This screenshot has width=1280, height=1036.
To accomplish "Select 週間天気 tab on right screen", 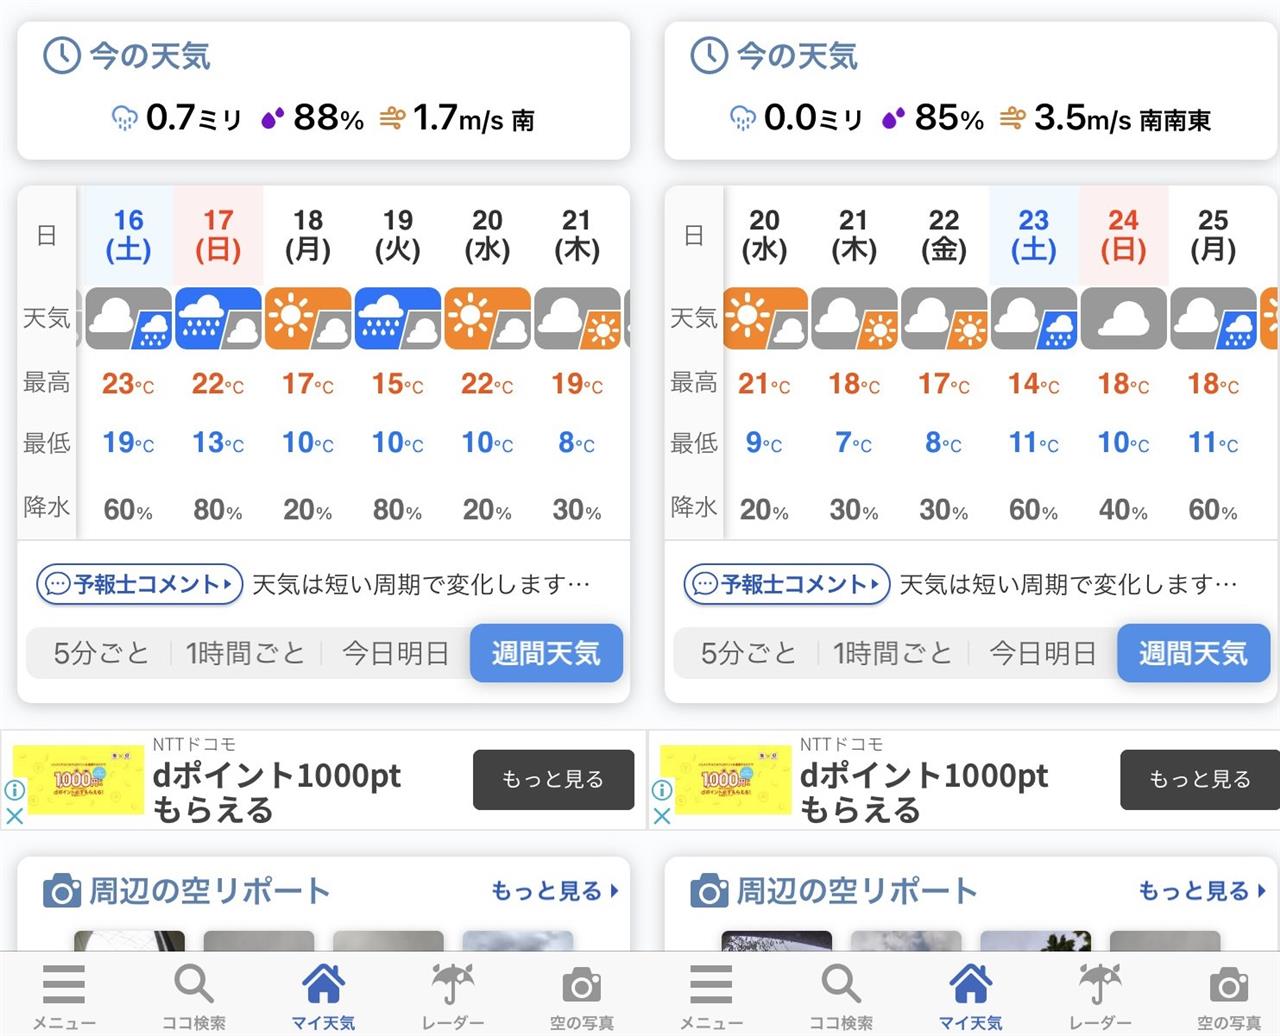I will (1193, 654).
